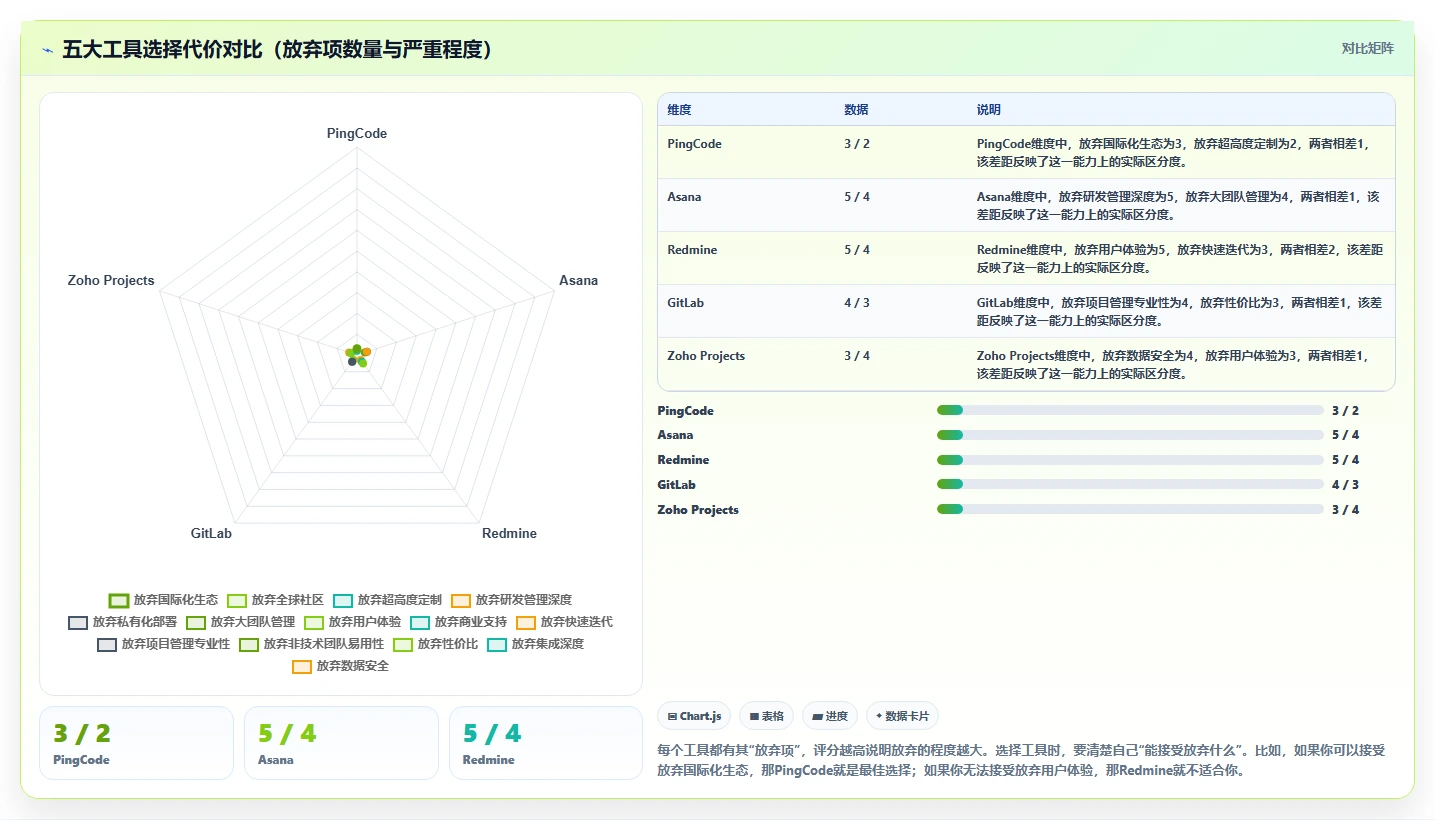Hide the 放弃集成深度 dataset in the legend
Screen dimensions: 1435x820
(x=535, y=644)
